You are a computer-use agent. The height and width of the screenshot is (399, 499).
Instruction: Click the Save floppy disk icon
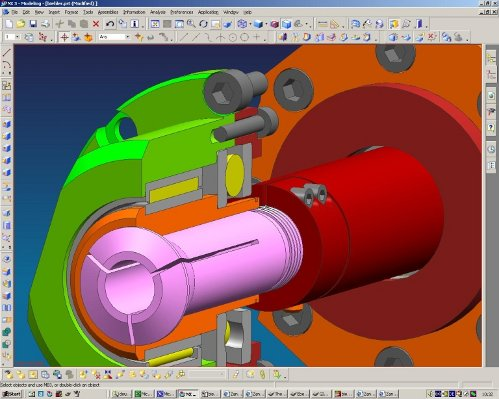point(33,24)
